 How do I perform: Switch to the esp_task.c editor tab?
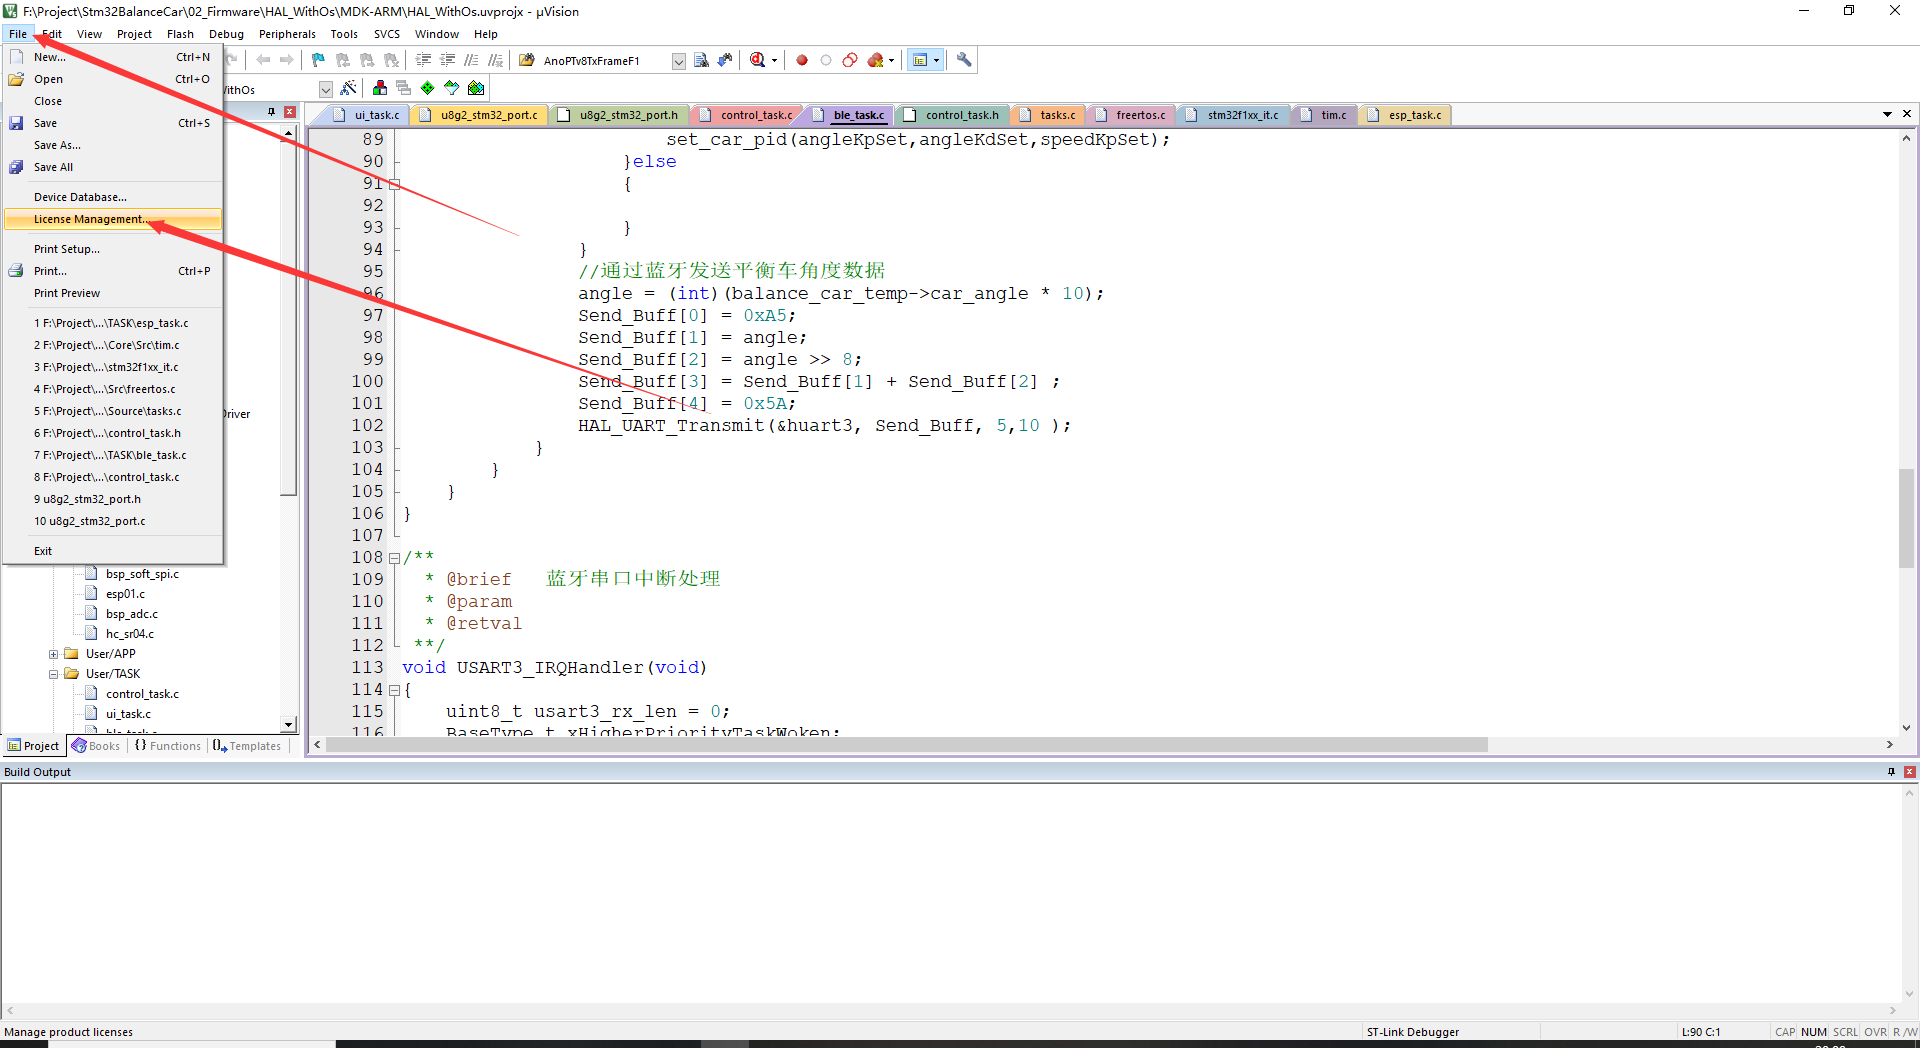click(1405, 115)
